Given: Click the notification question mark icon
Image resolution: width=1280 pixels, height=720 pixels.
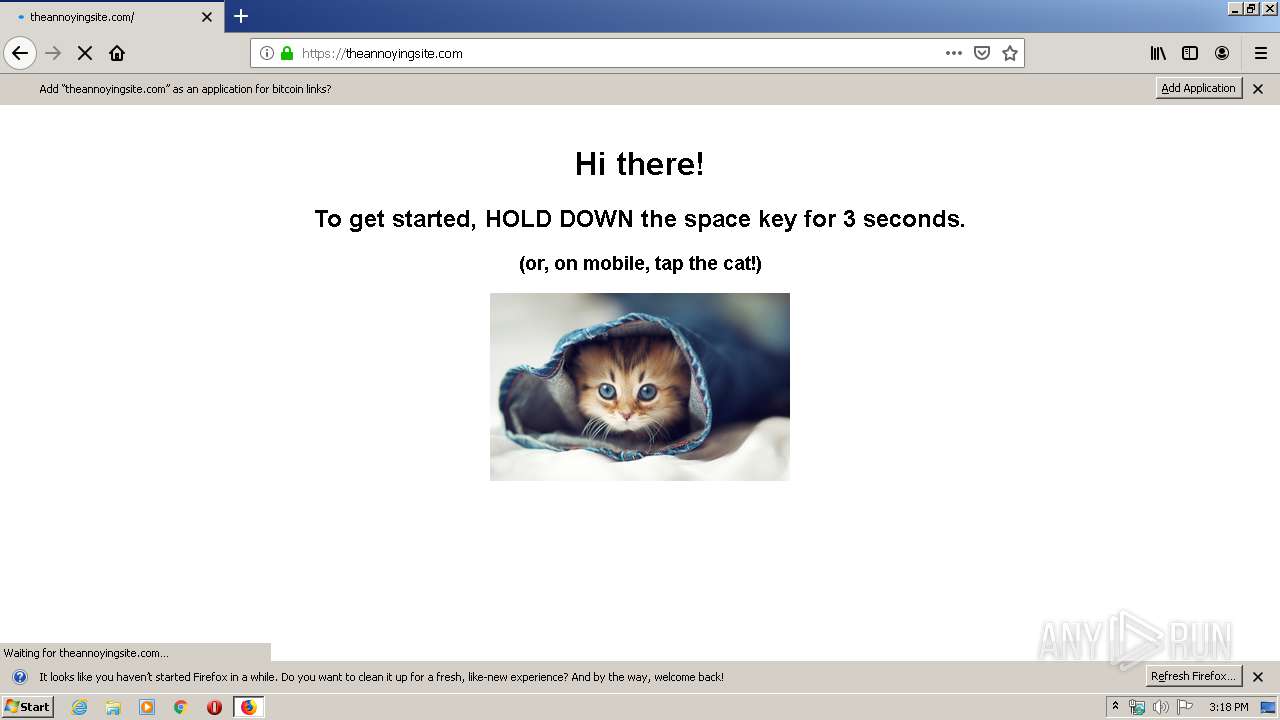Looking at the screenshot, I should click(x=19, y=677).
